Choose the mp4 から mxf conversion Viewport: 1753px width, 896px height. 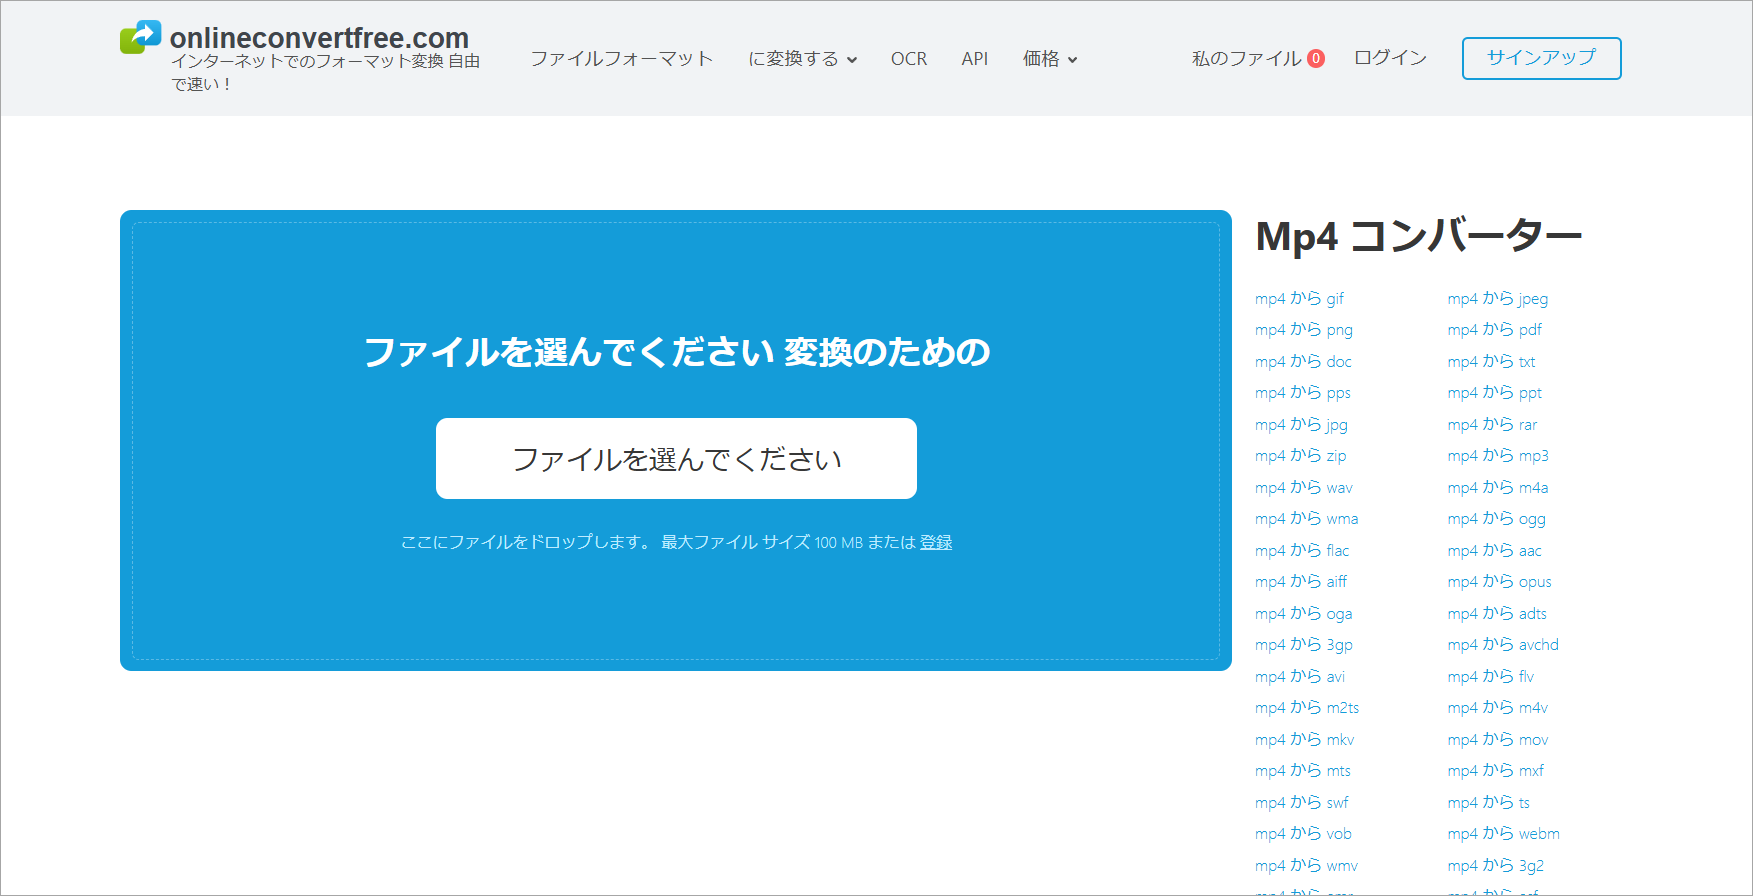pyautogui.click(x=1495, y=770)
